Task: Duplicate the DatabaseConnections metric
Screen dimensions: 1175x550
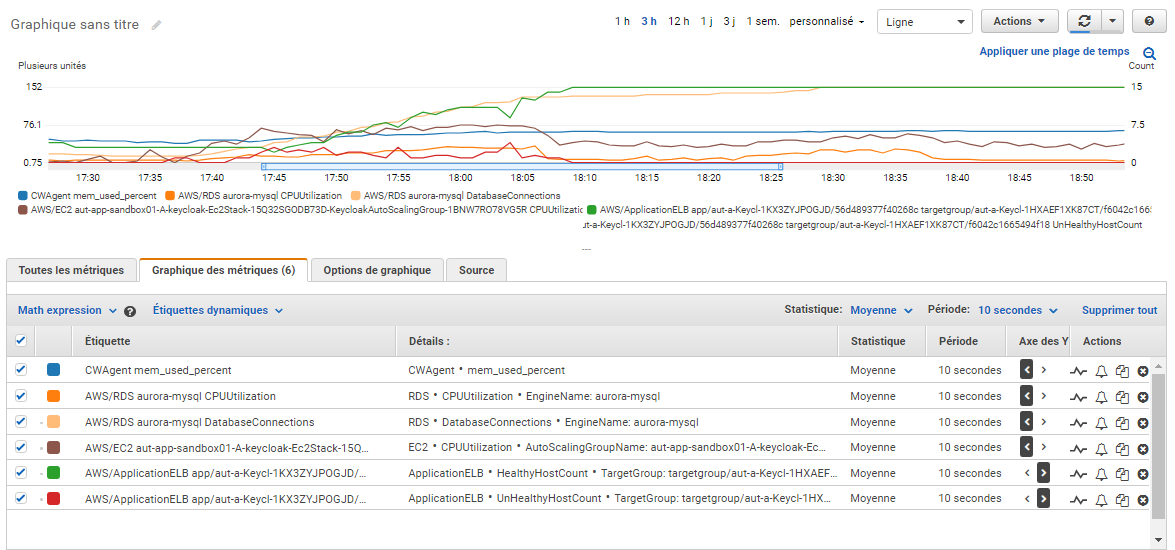Action: 1122,423
